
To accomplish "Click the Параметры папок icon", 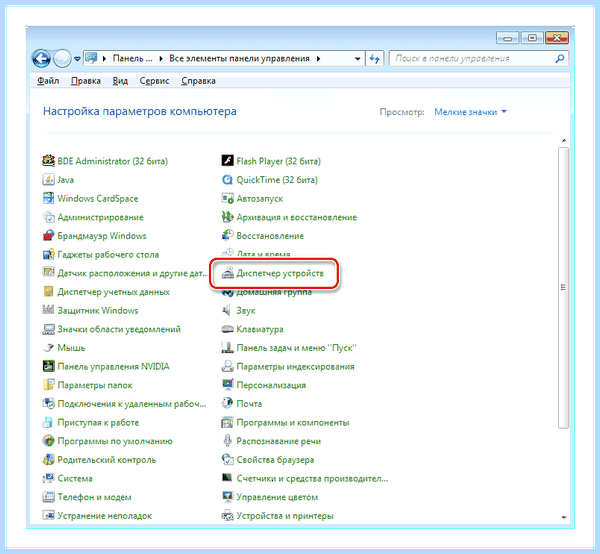I will point(48,385).
